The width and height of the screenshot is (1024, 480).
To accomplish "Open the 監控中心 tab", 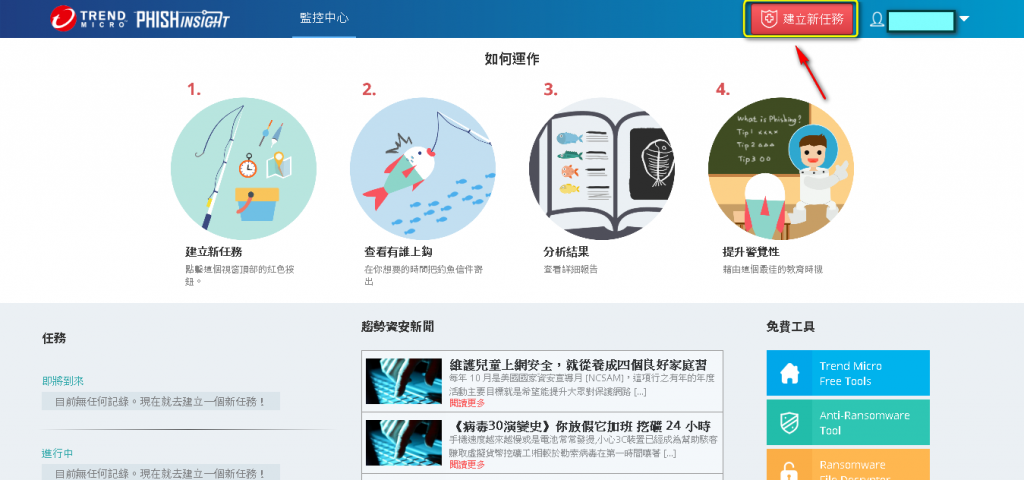I will (x=324, y=18).
